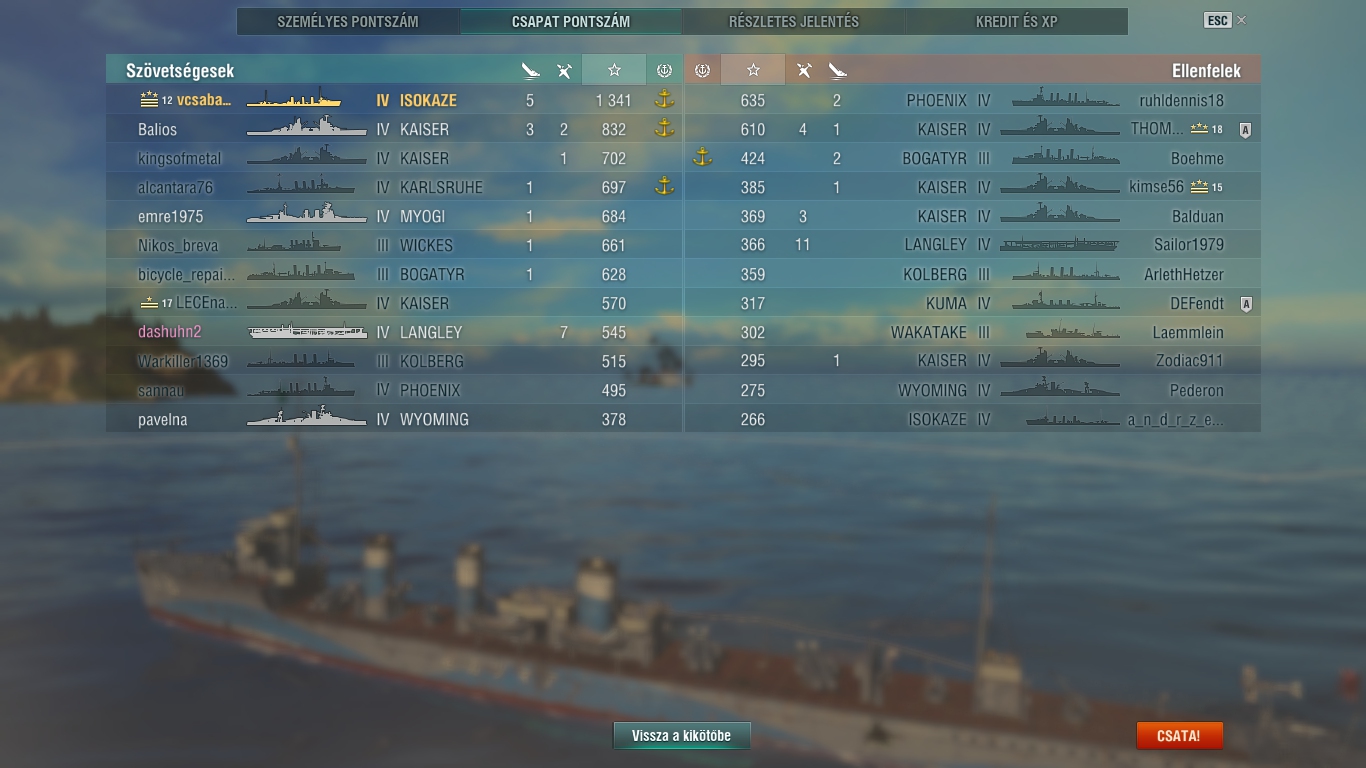Image resolution: width=1366 pixels, height=768 pixels.
Task: Select enemy player Sailor1979 Langley row
Action: [x=972, y=245]
